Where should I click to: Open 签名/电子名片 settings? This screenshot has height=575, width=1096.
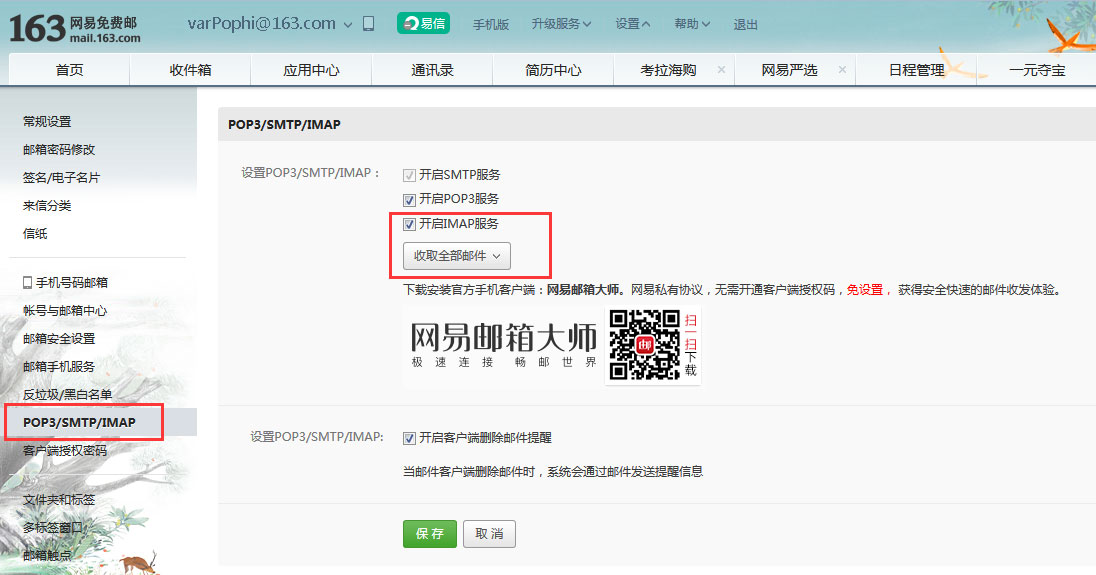(61, 177)
